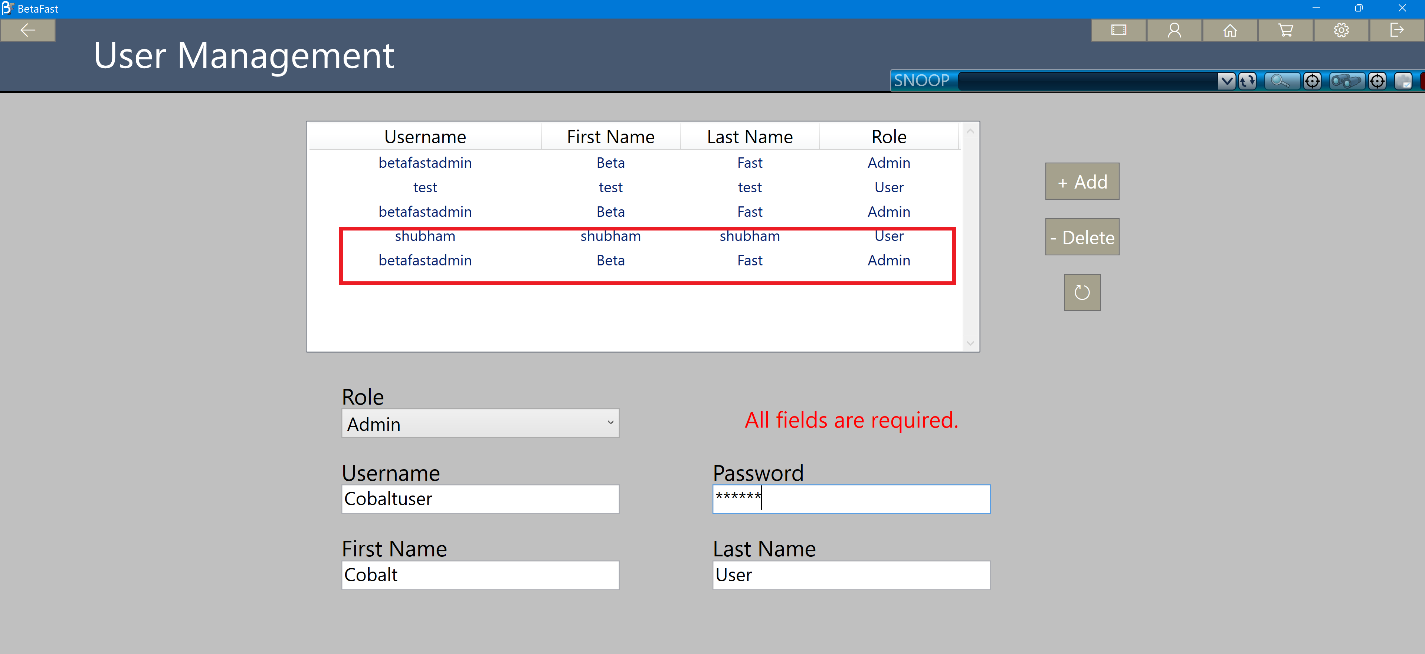Open the user profile icon
Image resolution: width=1425 pixels, height=654 pixels.
point(1175,30)
